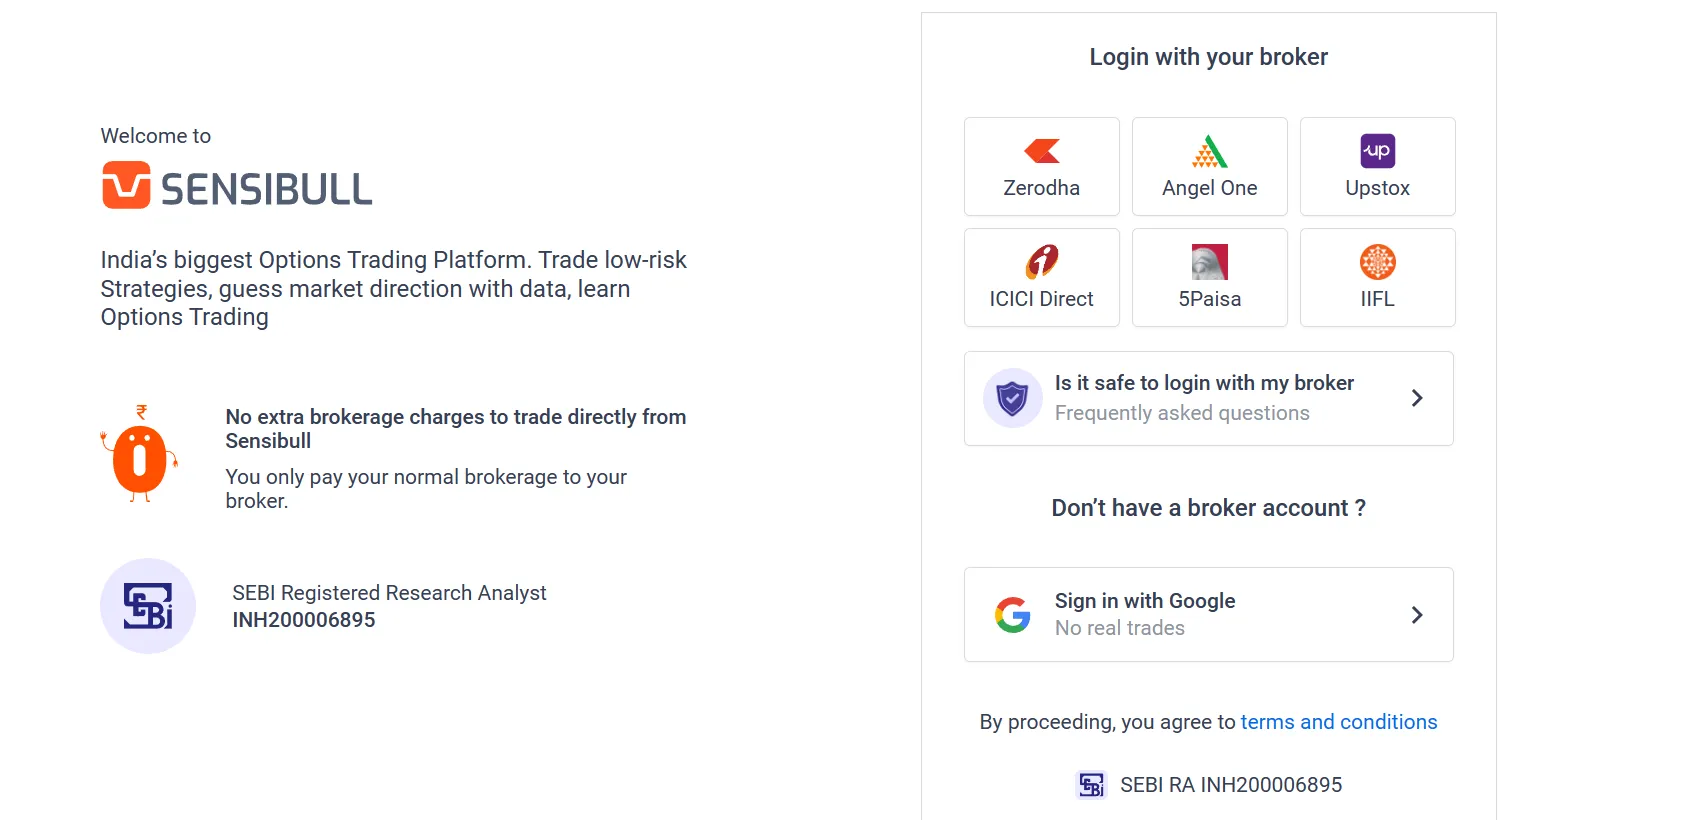Viewport: 1690px width, 820px height.
Task: Click the Sensibull orange logo mark
Action: 126,185
